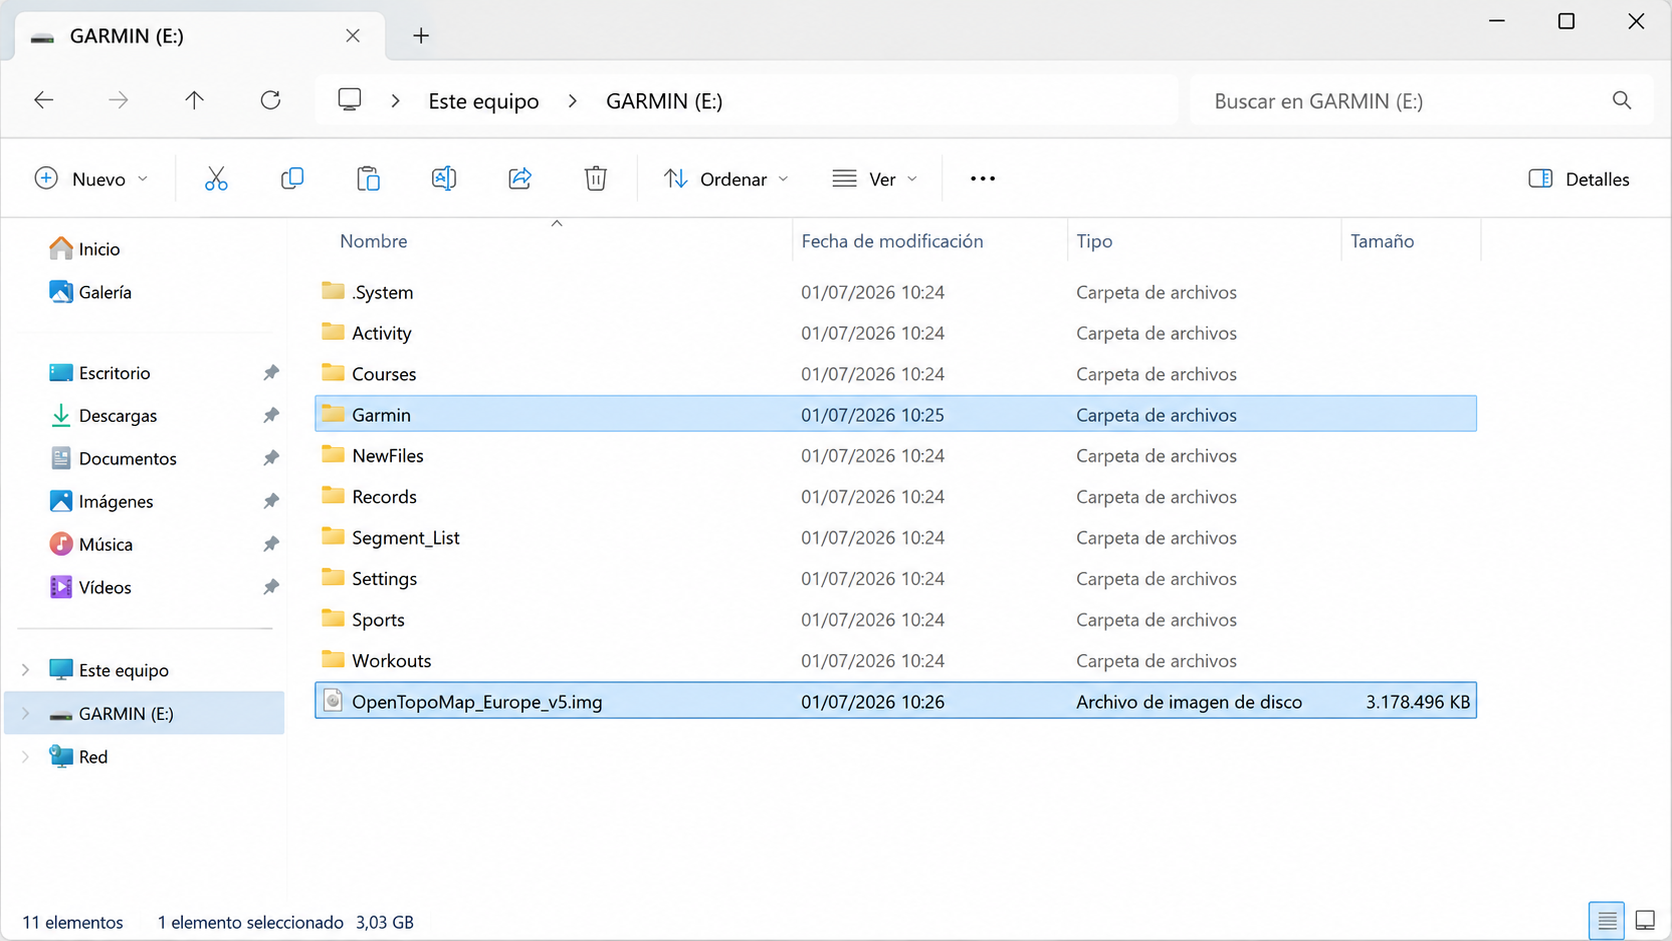This screenshot has width=1672, height=941.
Task: Select the OpenTopoMap_Europe_v5.img file
Action: [x=895, y=701]
